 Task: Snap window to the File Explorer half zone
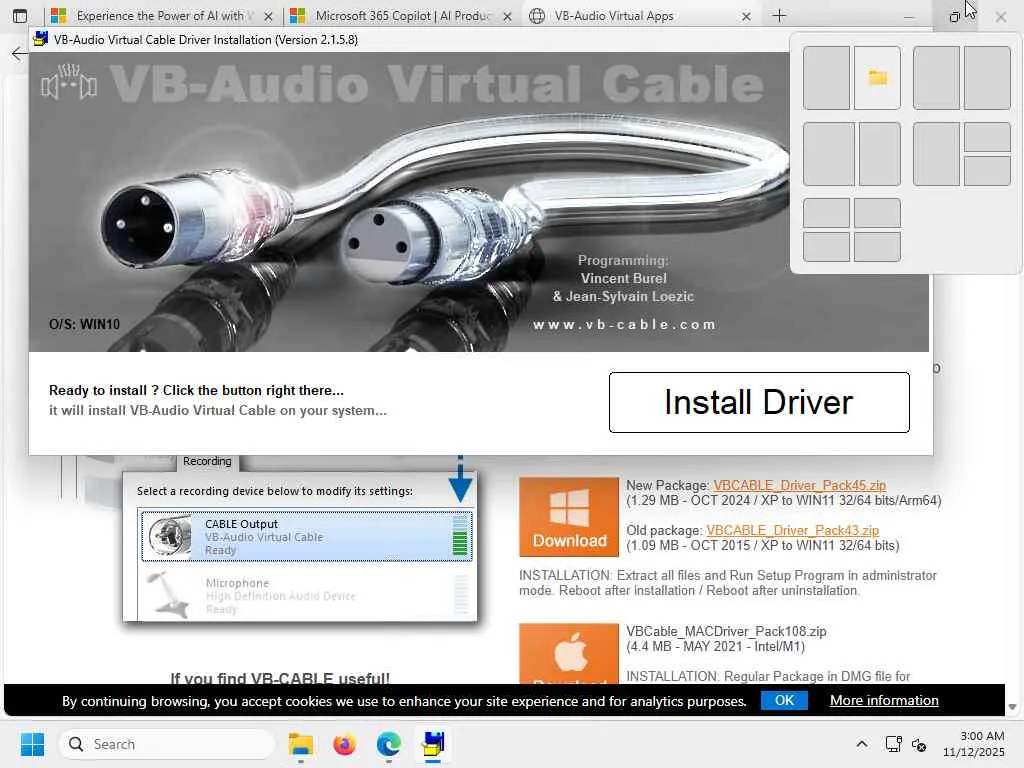877,78
